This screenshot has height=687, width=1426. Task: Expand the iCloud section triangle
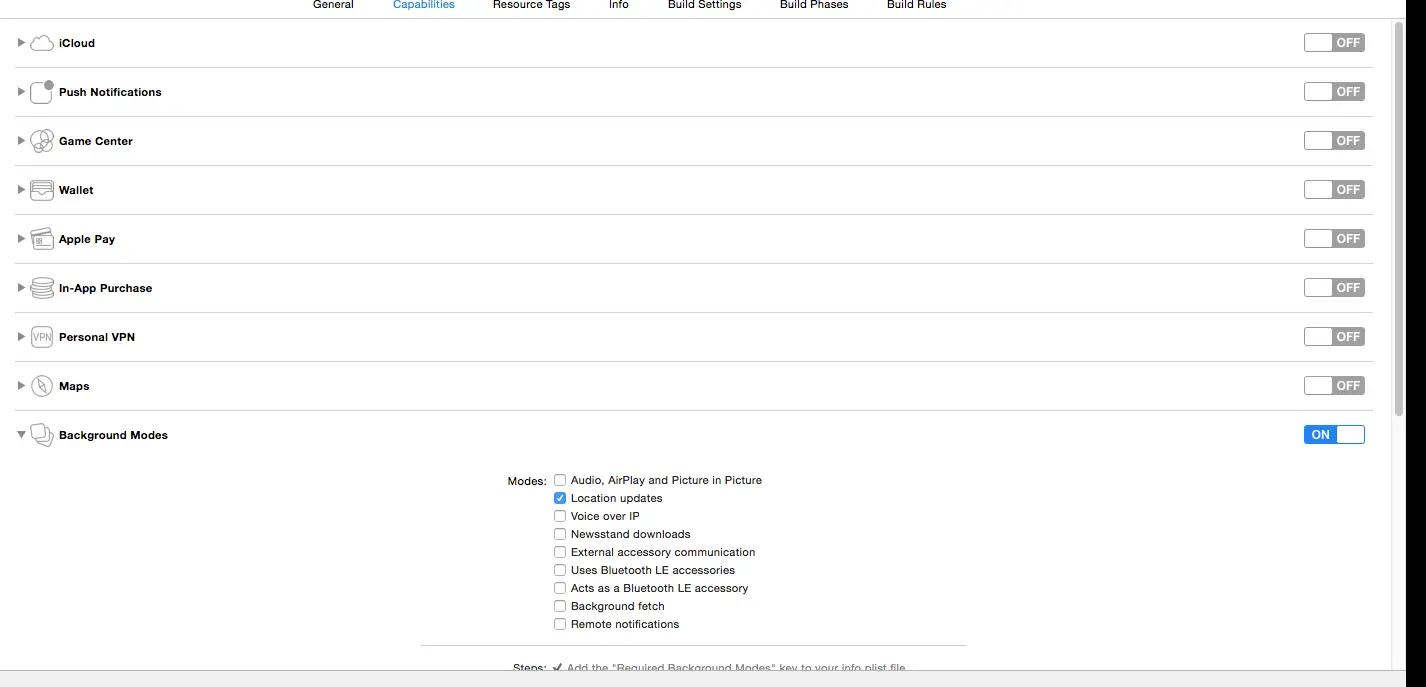click(21, 43)
